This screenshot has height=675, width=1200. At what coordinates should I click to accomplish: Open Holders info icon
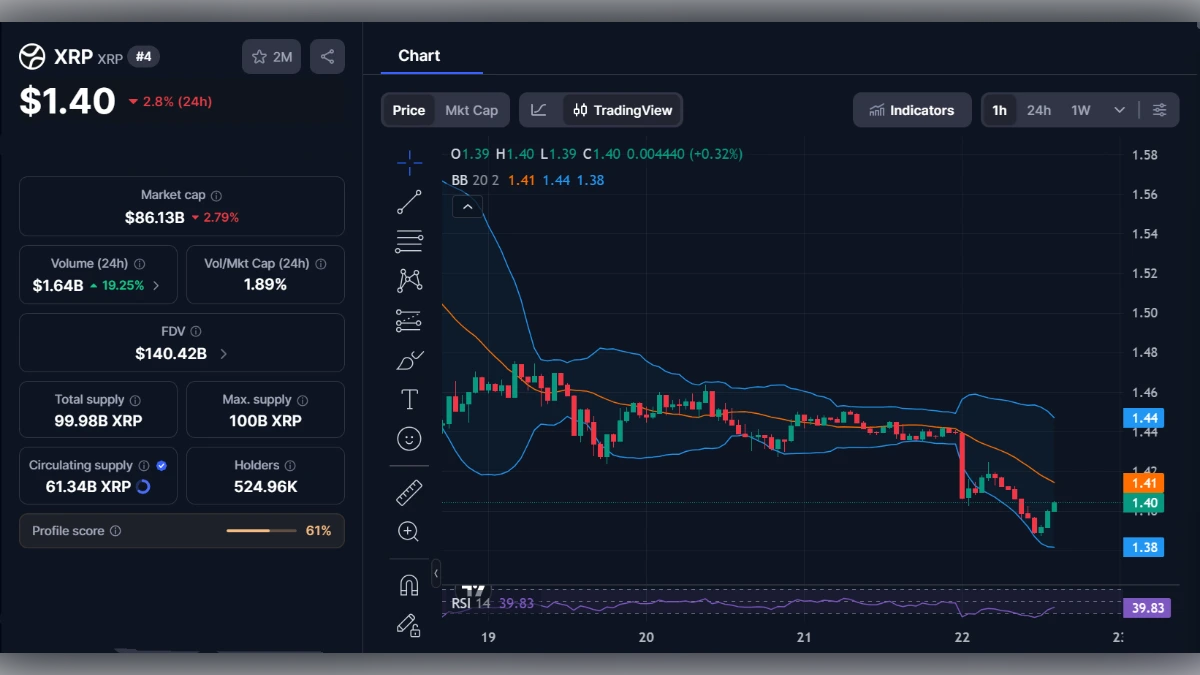(290, 466)
